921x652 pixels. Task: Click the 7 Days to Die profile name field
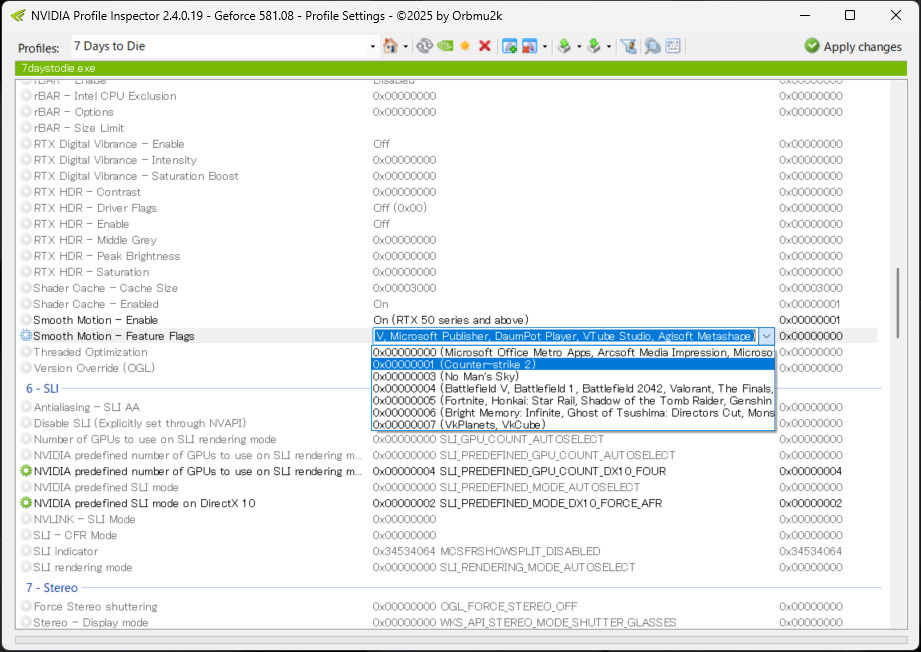[220, 46]
